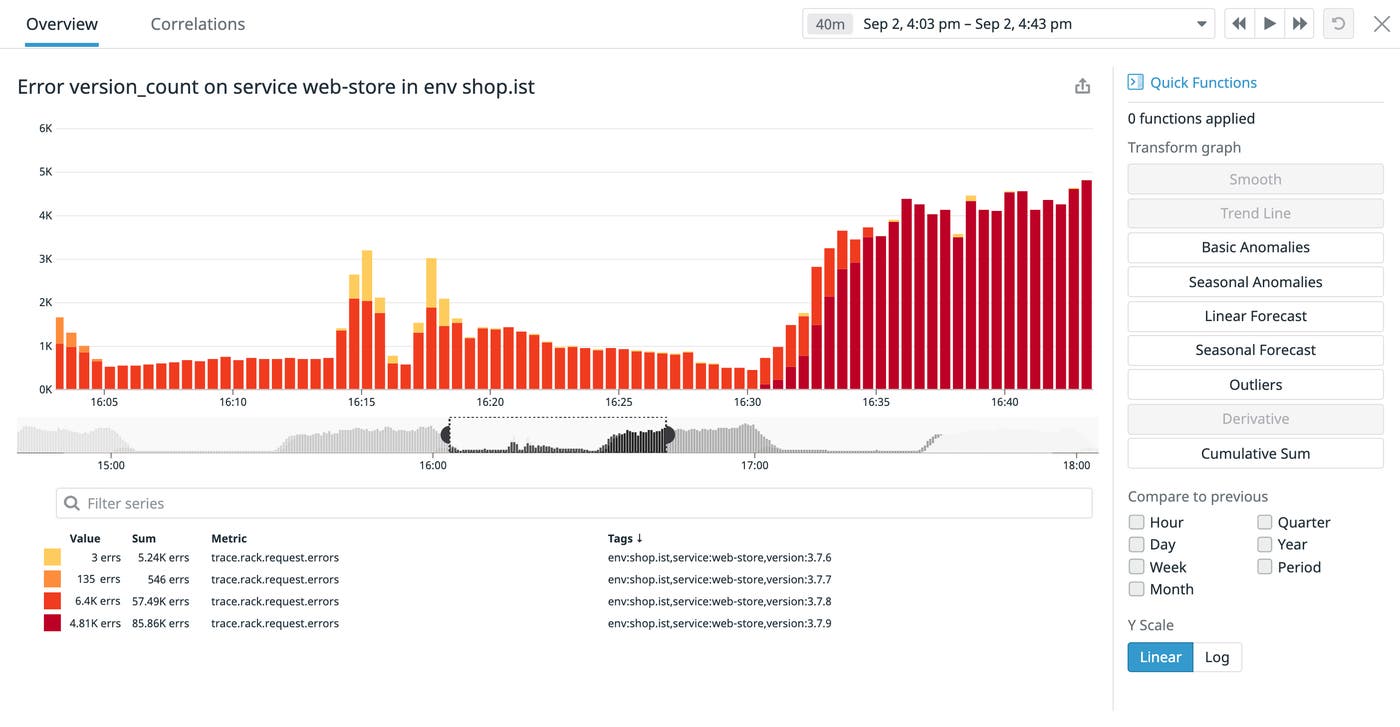Image resolution: width=1400 pixels, height=727 pixels.
Task: Click the search magnifier icon in filter
Action: click(x=72, y=503)
